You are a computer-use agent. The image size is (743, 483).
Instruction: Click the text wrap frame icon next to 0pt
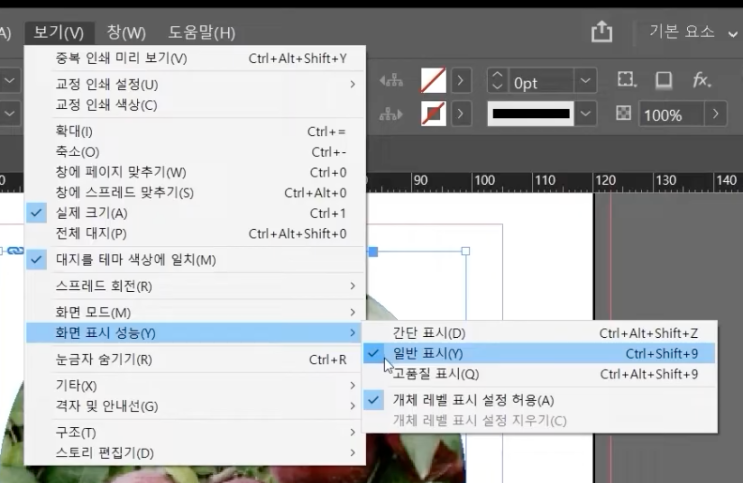point(626,80)
